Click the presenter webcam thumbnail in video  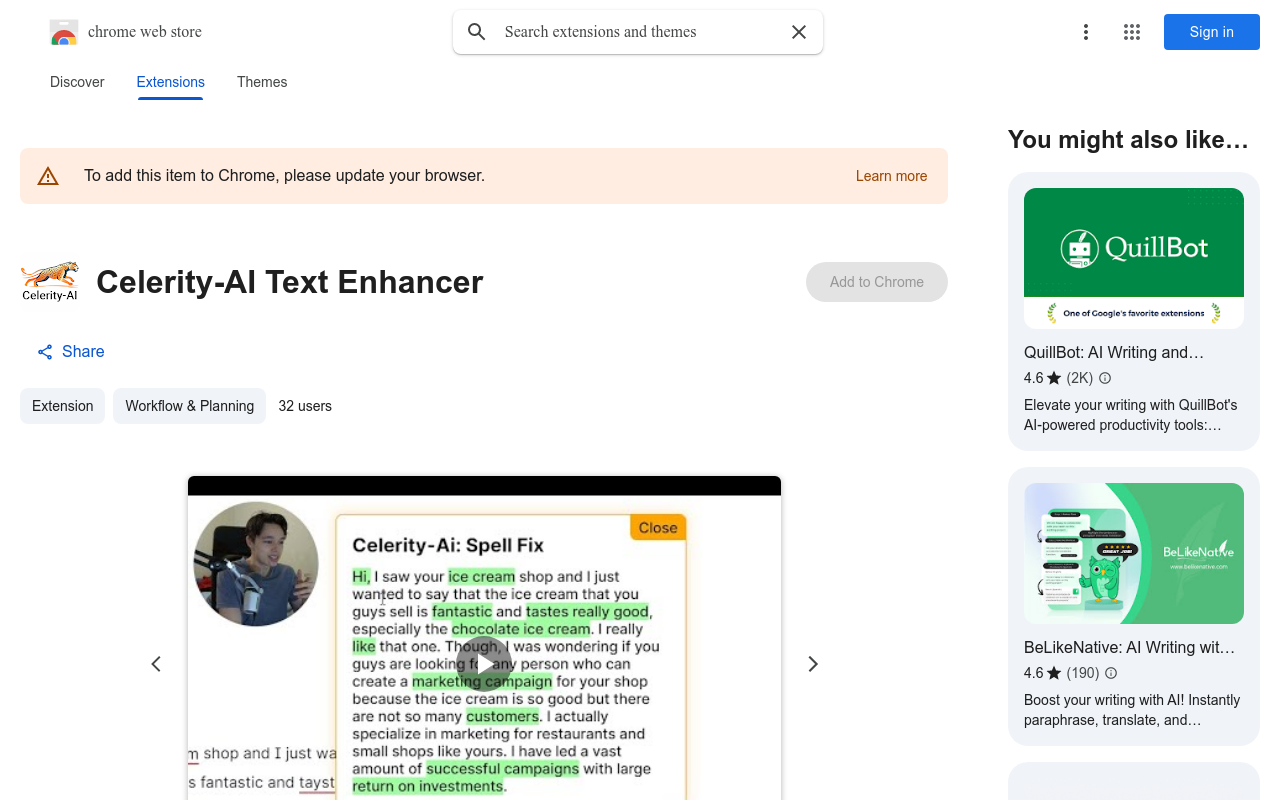pos(256,564)
